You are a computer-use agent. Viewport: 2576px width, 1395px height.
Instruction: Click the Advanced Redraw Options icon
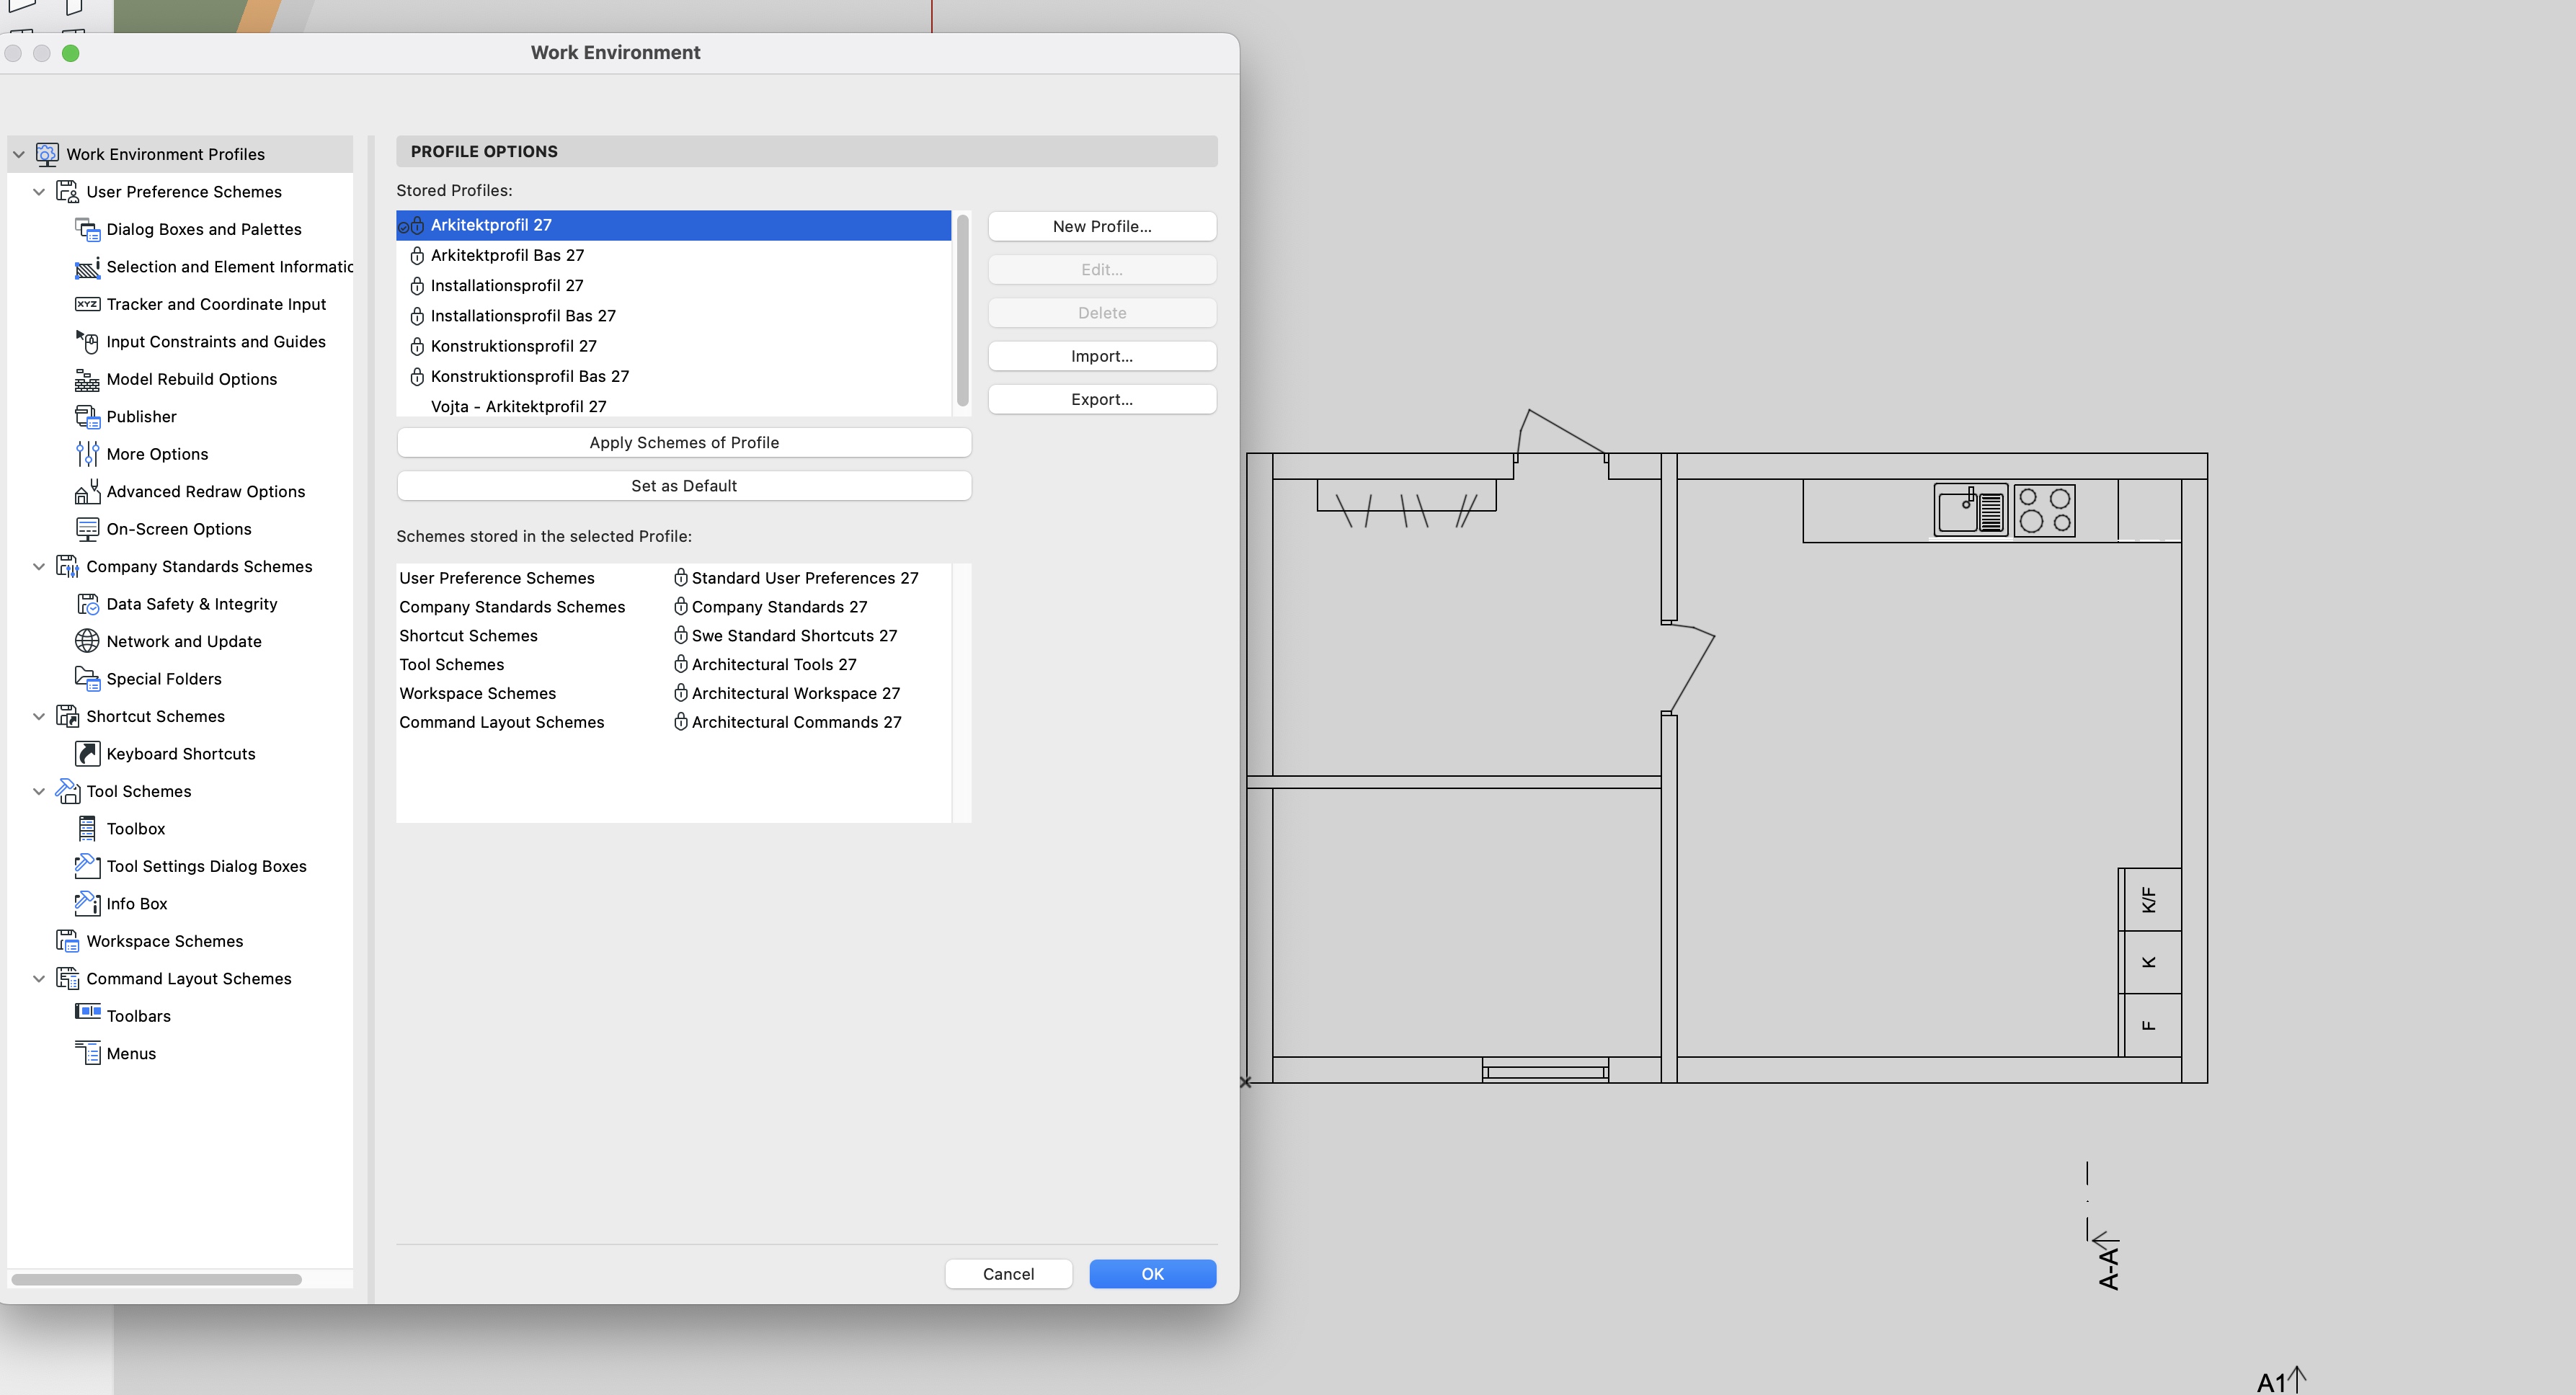click(87, 491)
